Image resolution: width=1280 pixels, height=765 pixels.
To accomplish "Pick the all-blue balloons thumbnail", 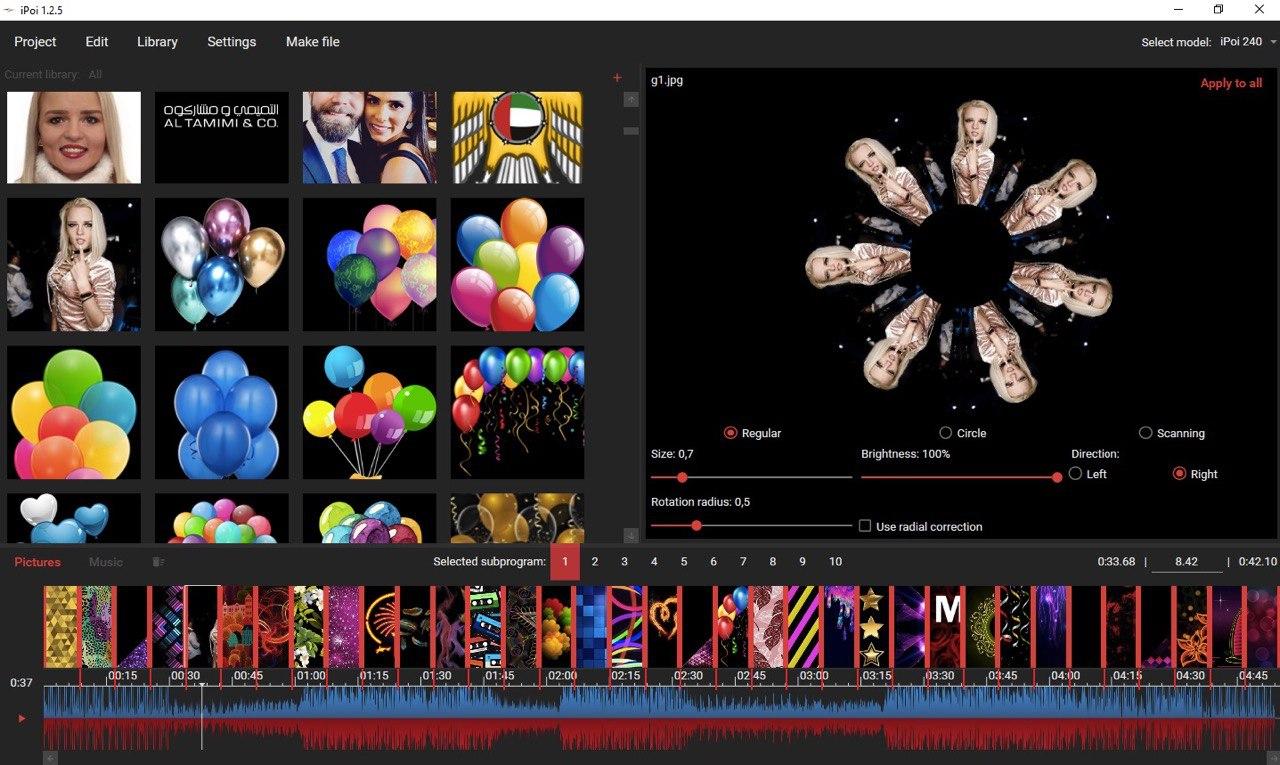I will point(222,412).
